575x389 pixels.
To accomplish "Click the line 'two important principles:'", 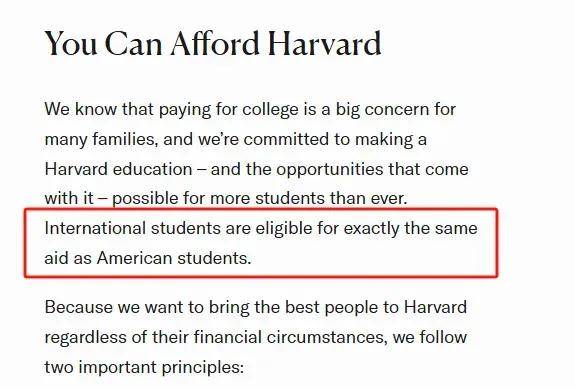I will (144, 367).
